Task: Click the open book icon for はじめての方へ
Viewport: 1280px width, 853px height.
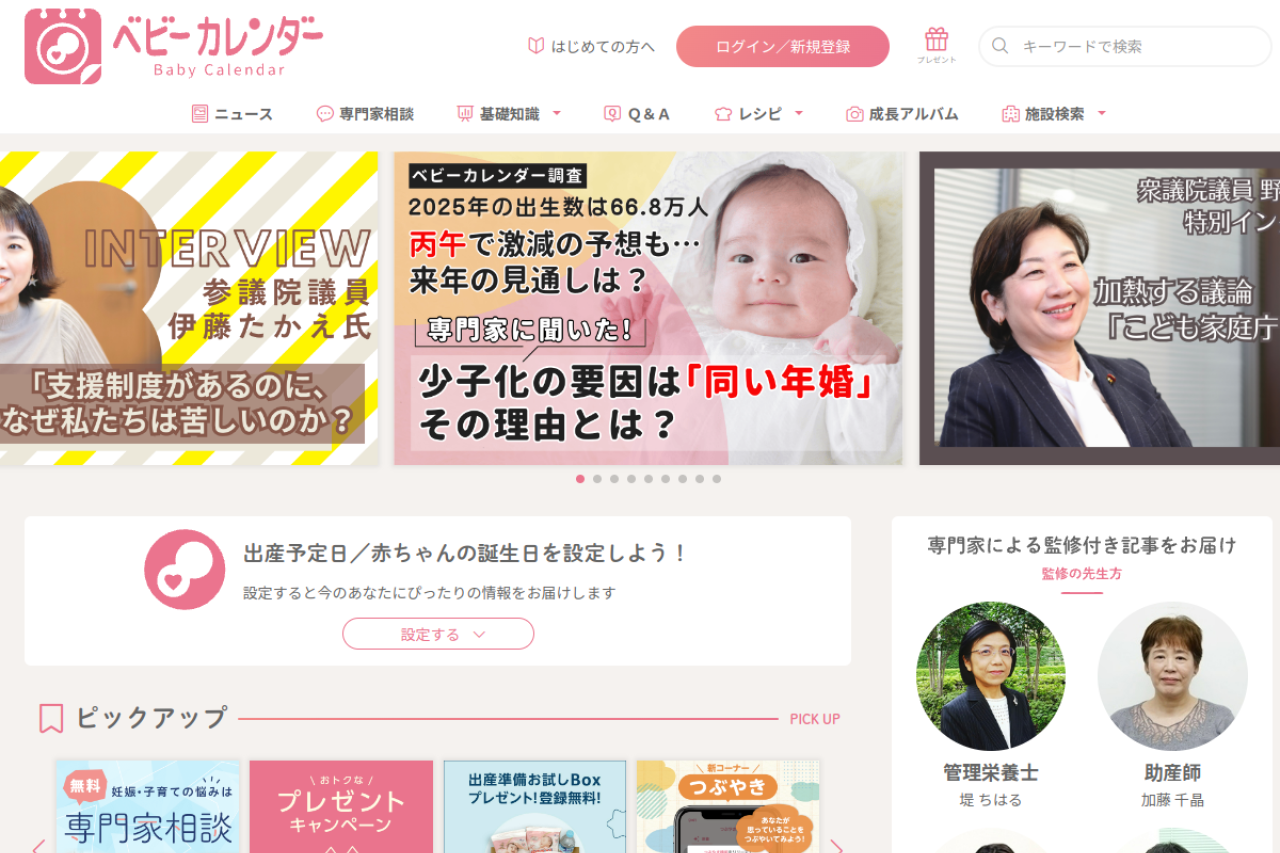Action: [536, 46]
